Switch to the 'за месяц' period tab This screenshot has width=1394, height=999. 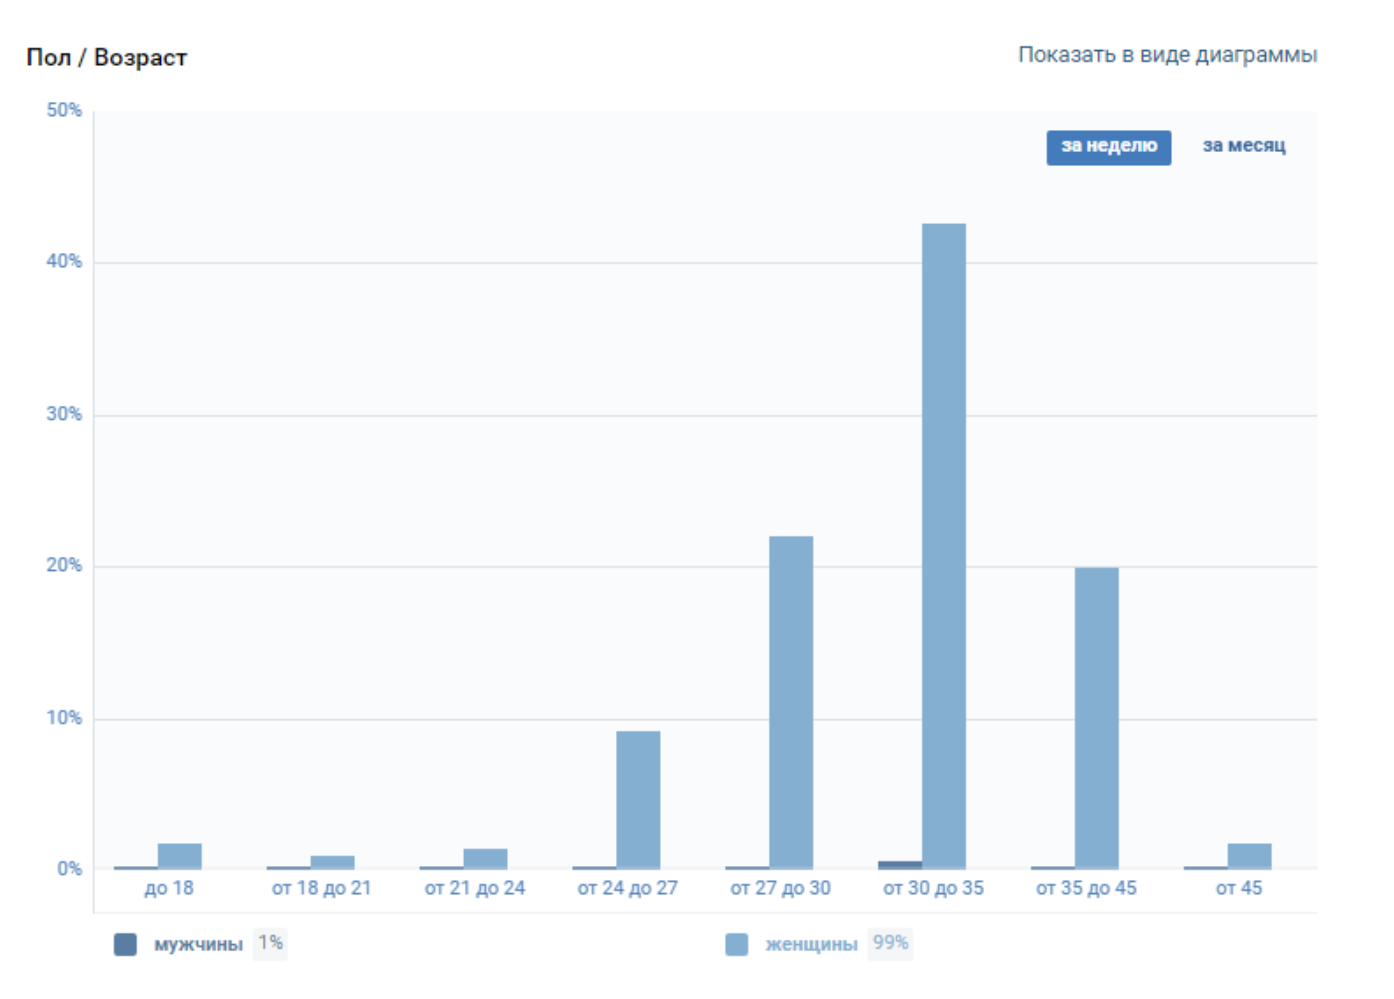click(1244, 146)
